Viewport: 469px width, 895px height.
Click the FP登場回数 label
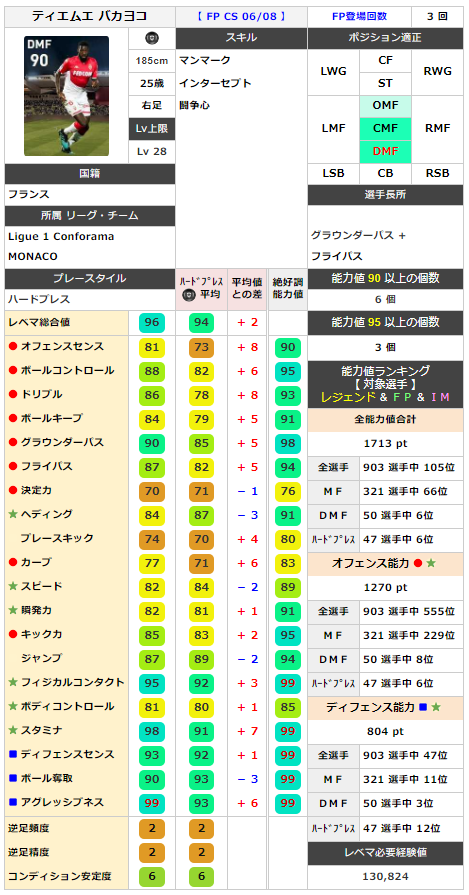[359, 16]
